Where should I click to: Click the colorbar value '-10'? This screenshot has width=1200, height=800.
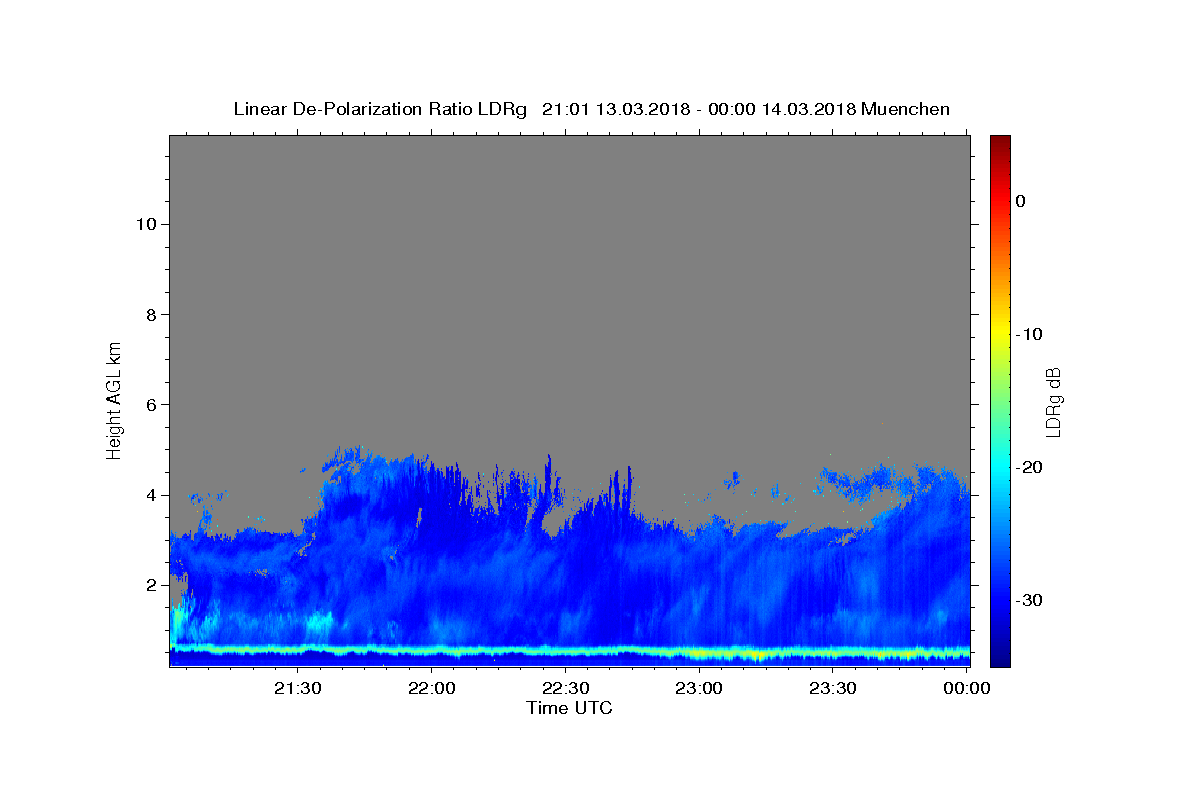click(1029, 334)
